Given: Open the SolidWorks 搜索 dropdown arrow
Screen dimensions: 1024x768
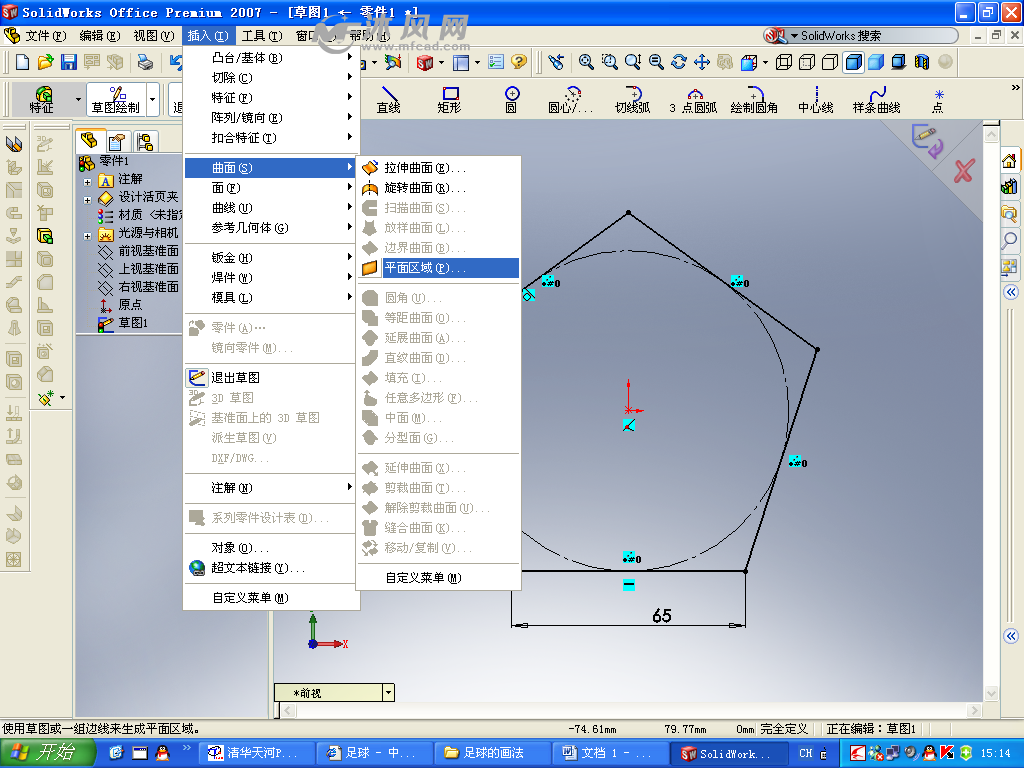Looking at the screenshot, I should (x=794, y=36).
